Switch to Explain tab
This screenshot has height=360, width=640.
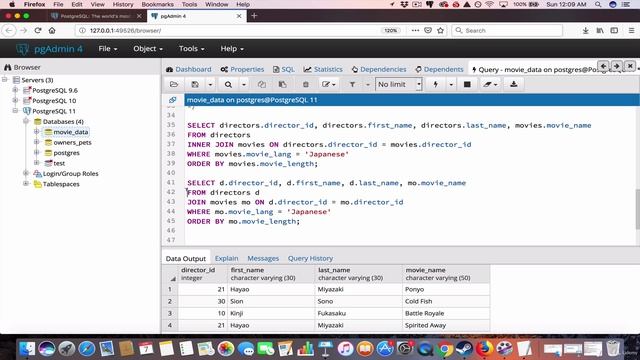pyautogui.click(x=227, y=258)
